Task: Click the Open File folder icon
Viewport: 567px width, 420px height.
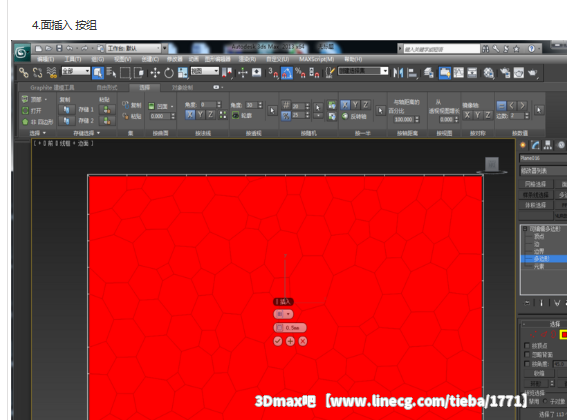Action: point(49,48)
